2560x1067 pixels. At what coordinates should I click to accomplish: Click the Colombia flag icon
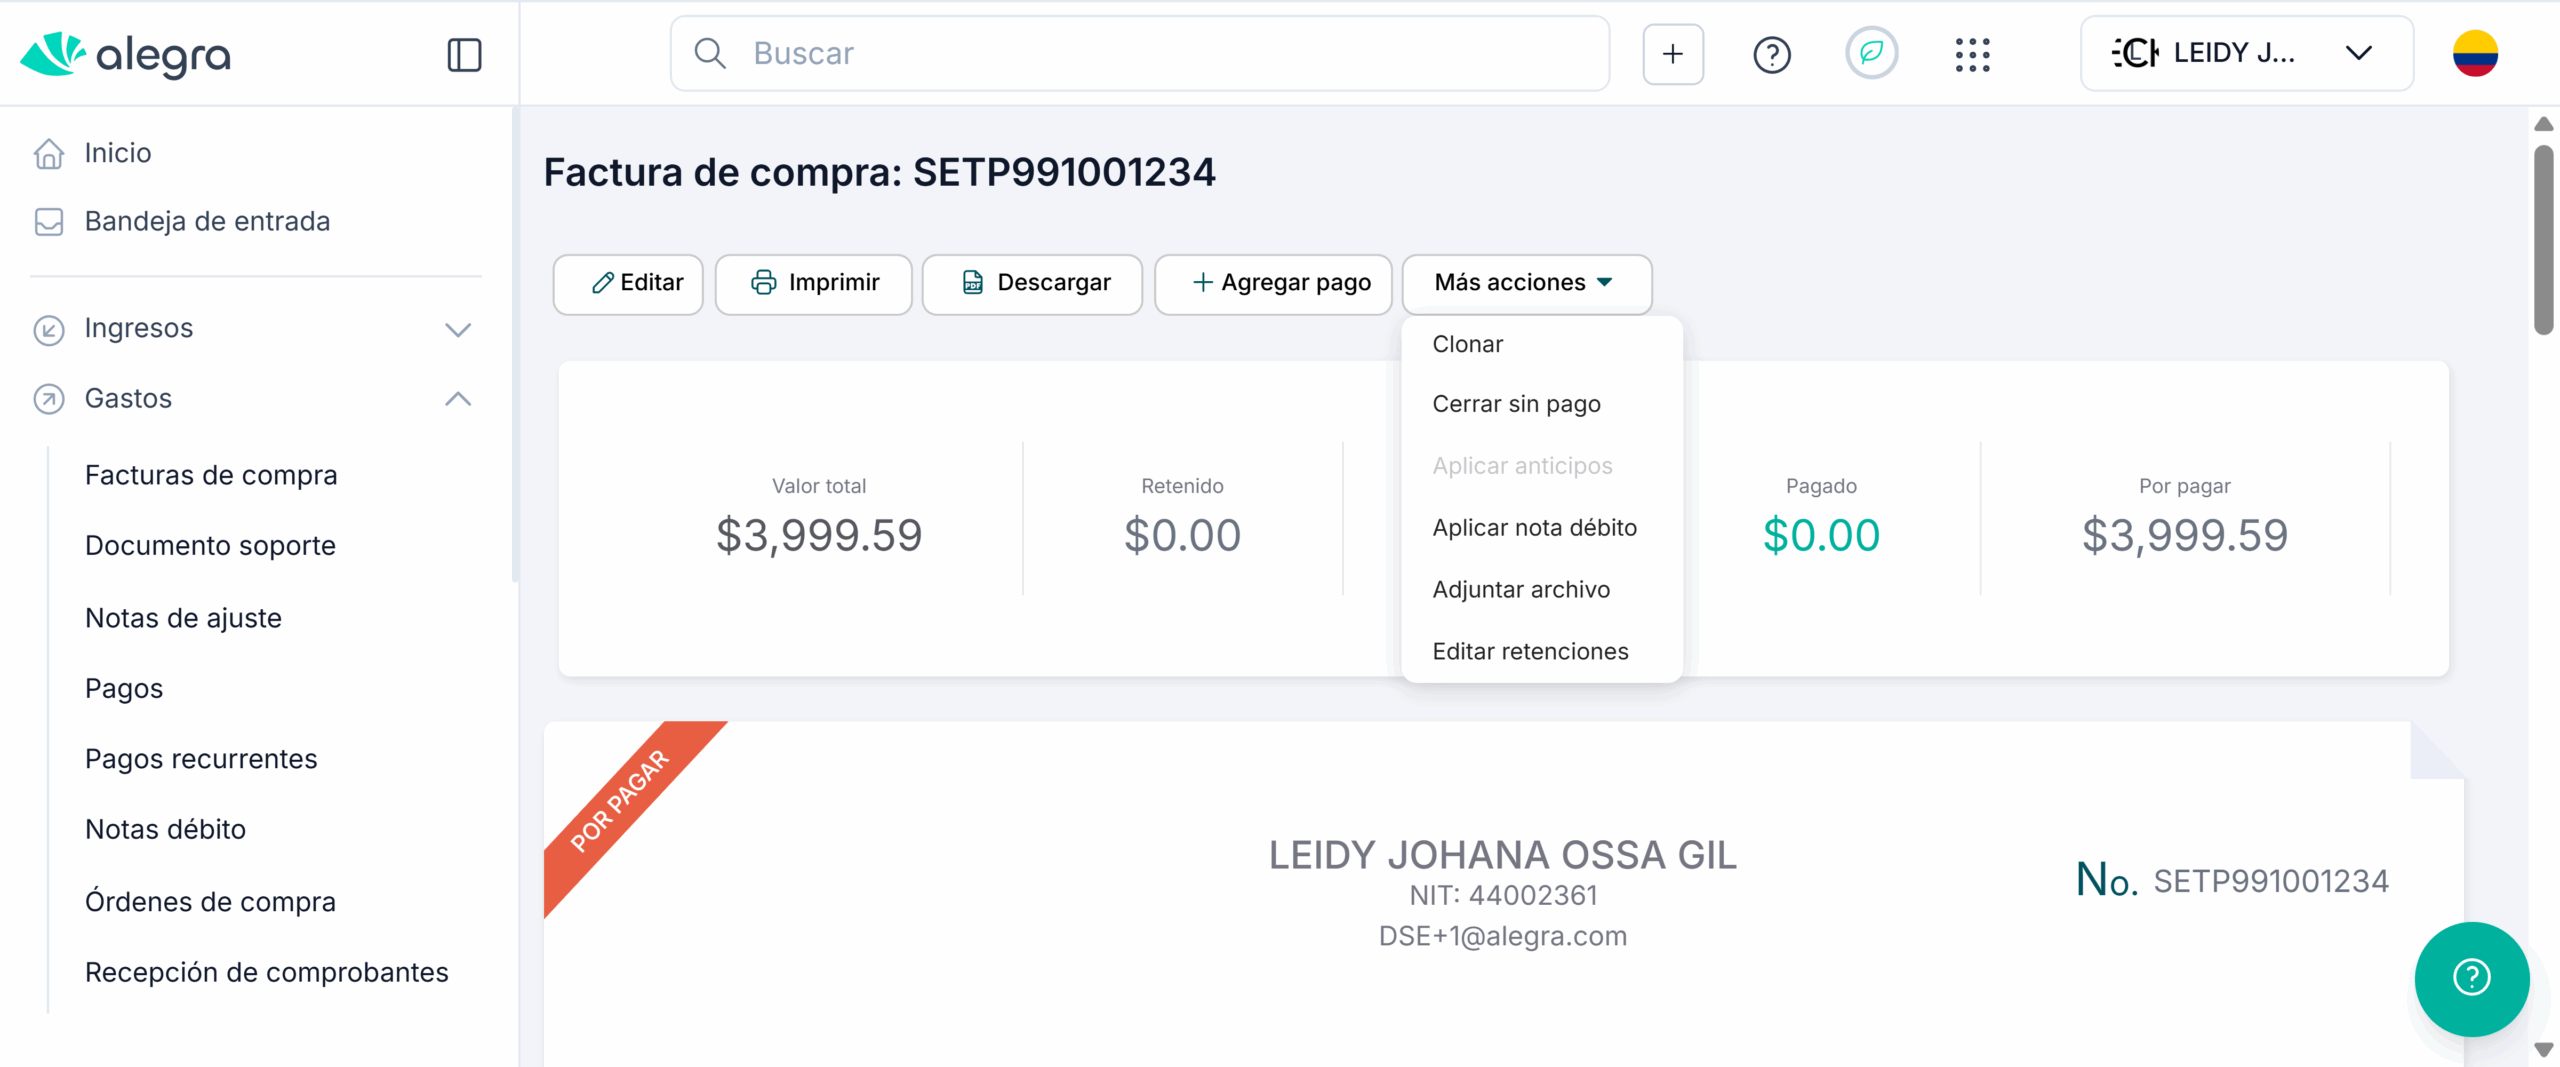[x=2475, y=54]
